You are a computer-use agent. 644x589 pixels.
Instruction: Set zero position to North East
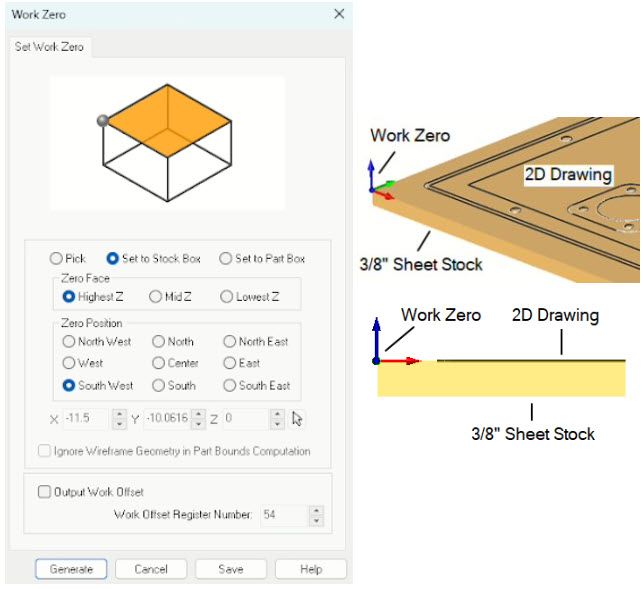(231, 341)
